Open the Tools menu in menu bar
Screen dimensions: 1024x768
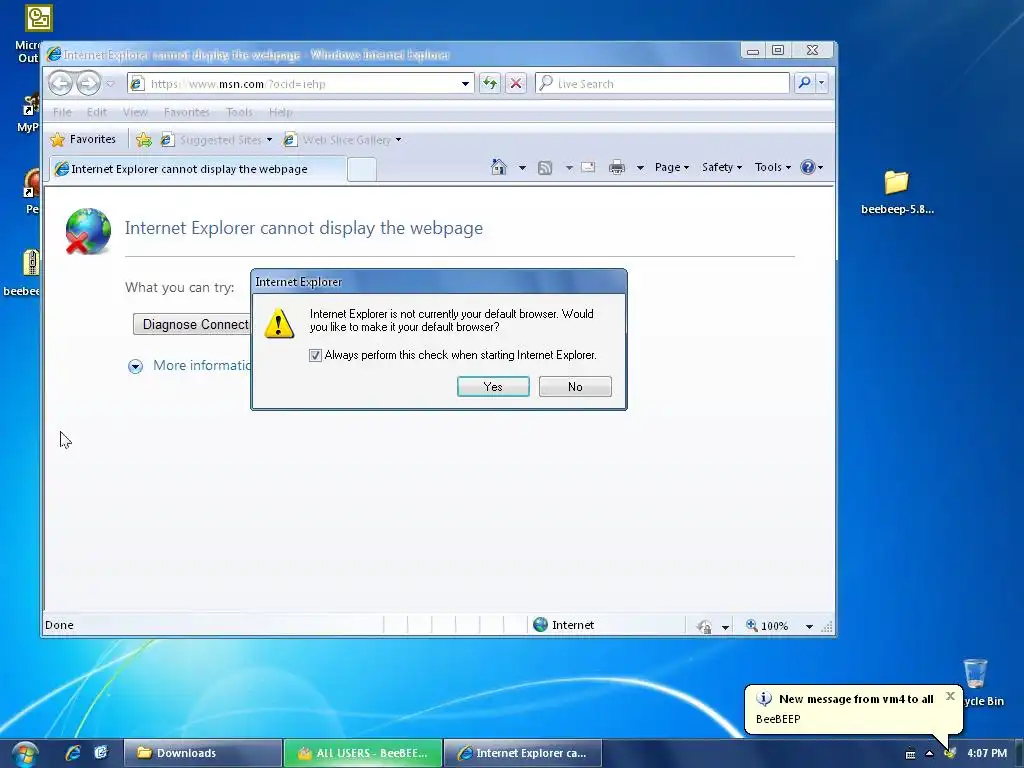239,112
